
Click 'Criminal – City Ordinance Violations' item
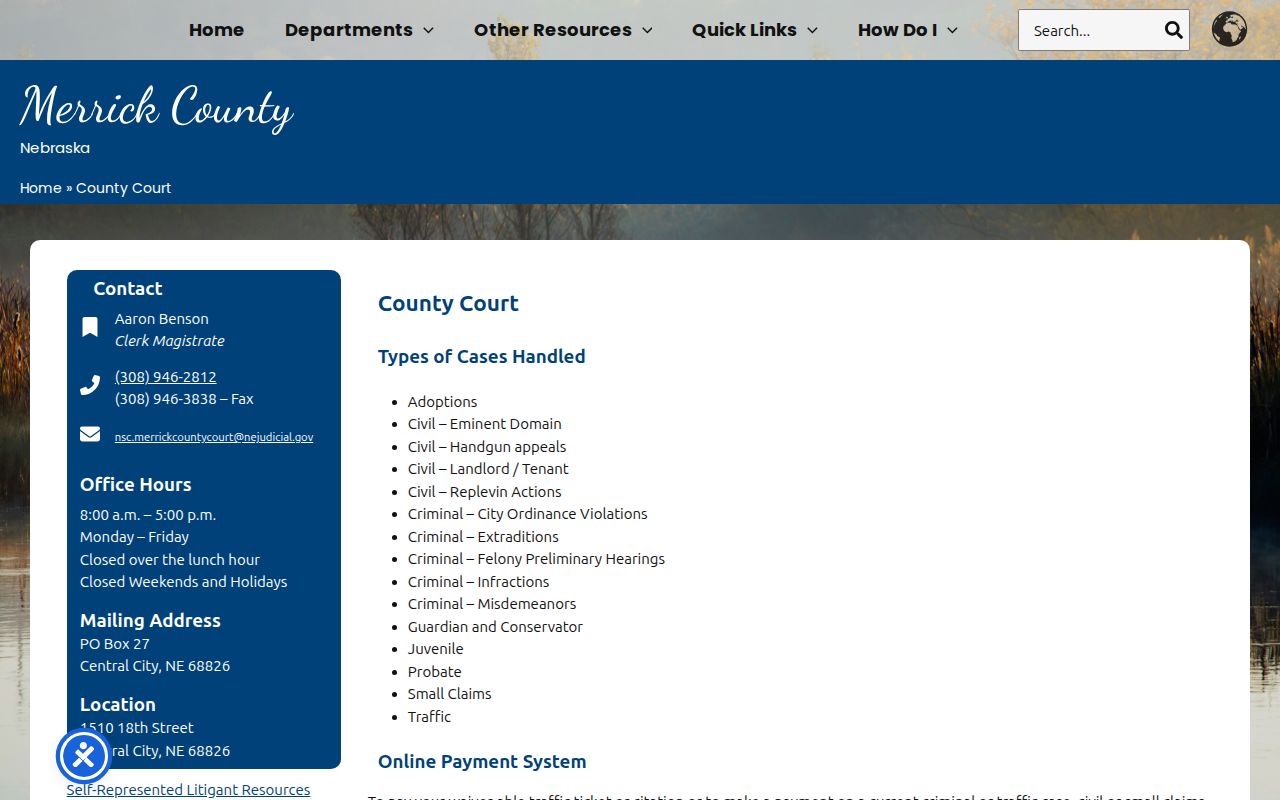[528, 514]
